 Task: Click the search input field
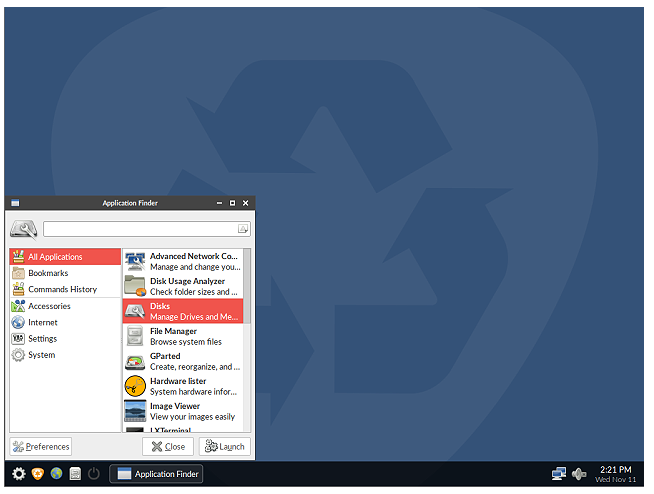tap(147, 229)
